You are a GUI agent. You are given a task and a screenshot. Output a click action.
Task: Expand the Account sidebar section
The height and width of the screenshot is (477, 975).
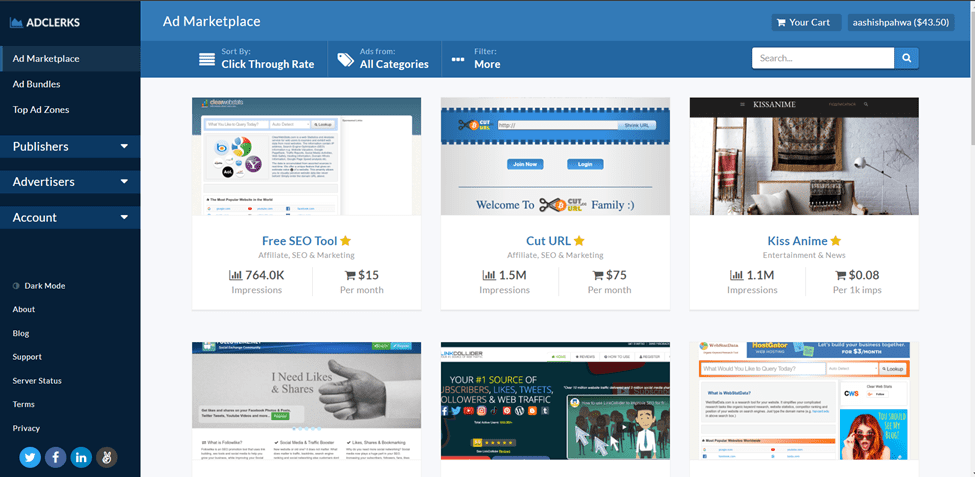point(70,217)
